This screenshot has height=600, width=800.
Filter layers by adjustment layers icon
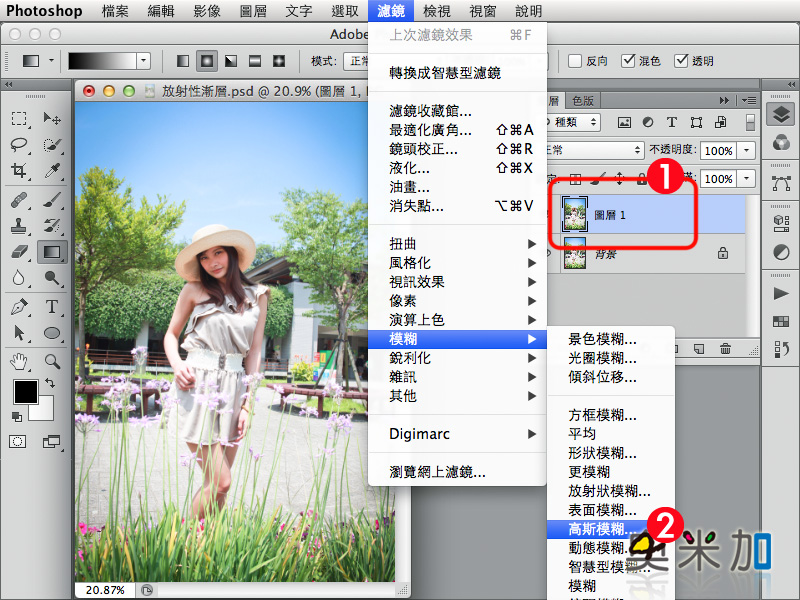648,122
